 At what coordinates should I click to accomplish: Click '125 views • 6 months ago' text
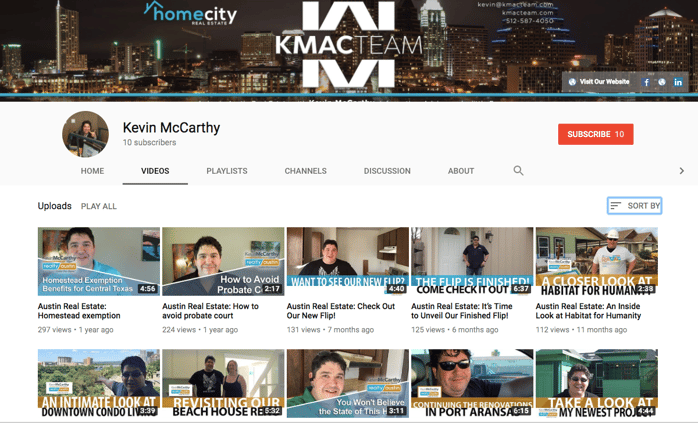pyautogui.click(x=455, y=330)
